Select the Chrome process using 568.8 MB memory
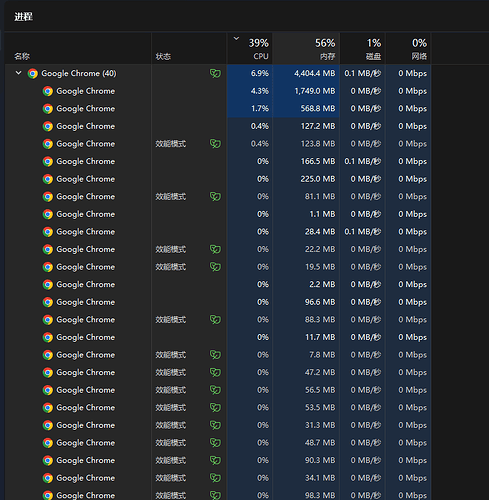The width and height of the screenshot is (489, 500). 218,109
